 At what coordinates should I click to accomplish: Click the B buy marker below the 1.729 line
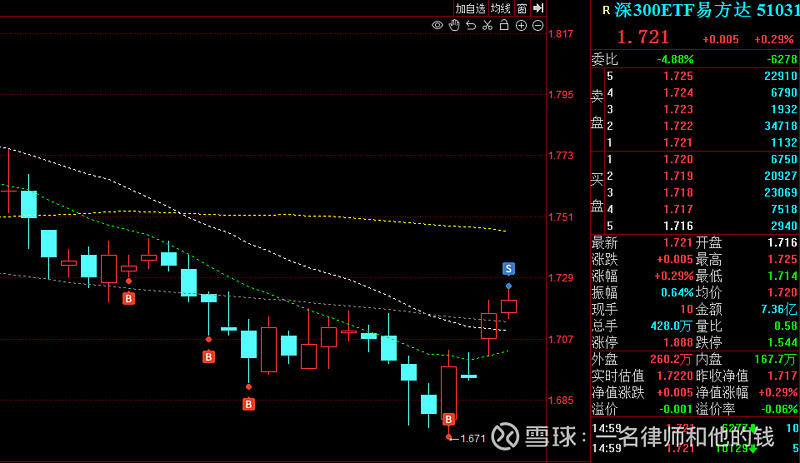[129, 298]
